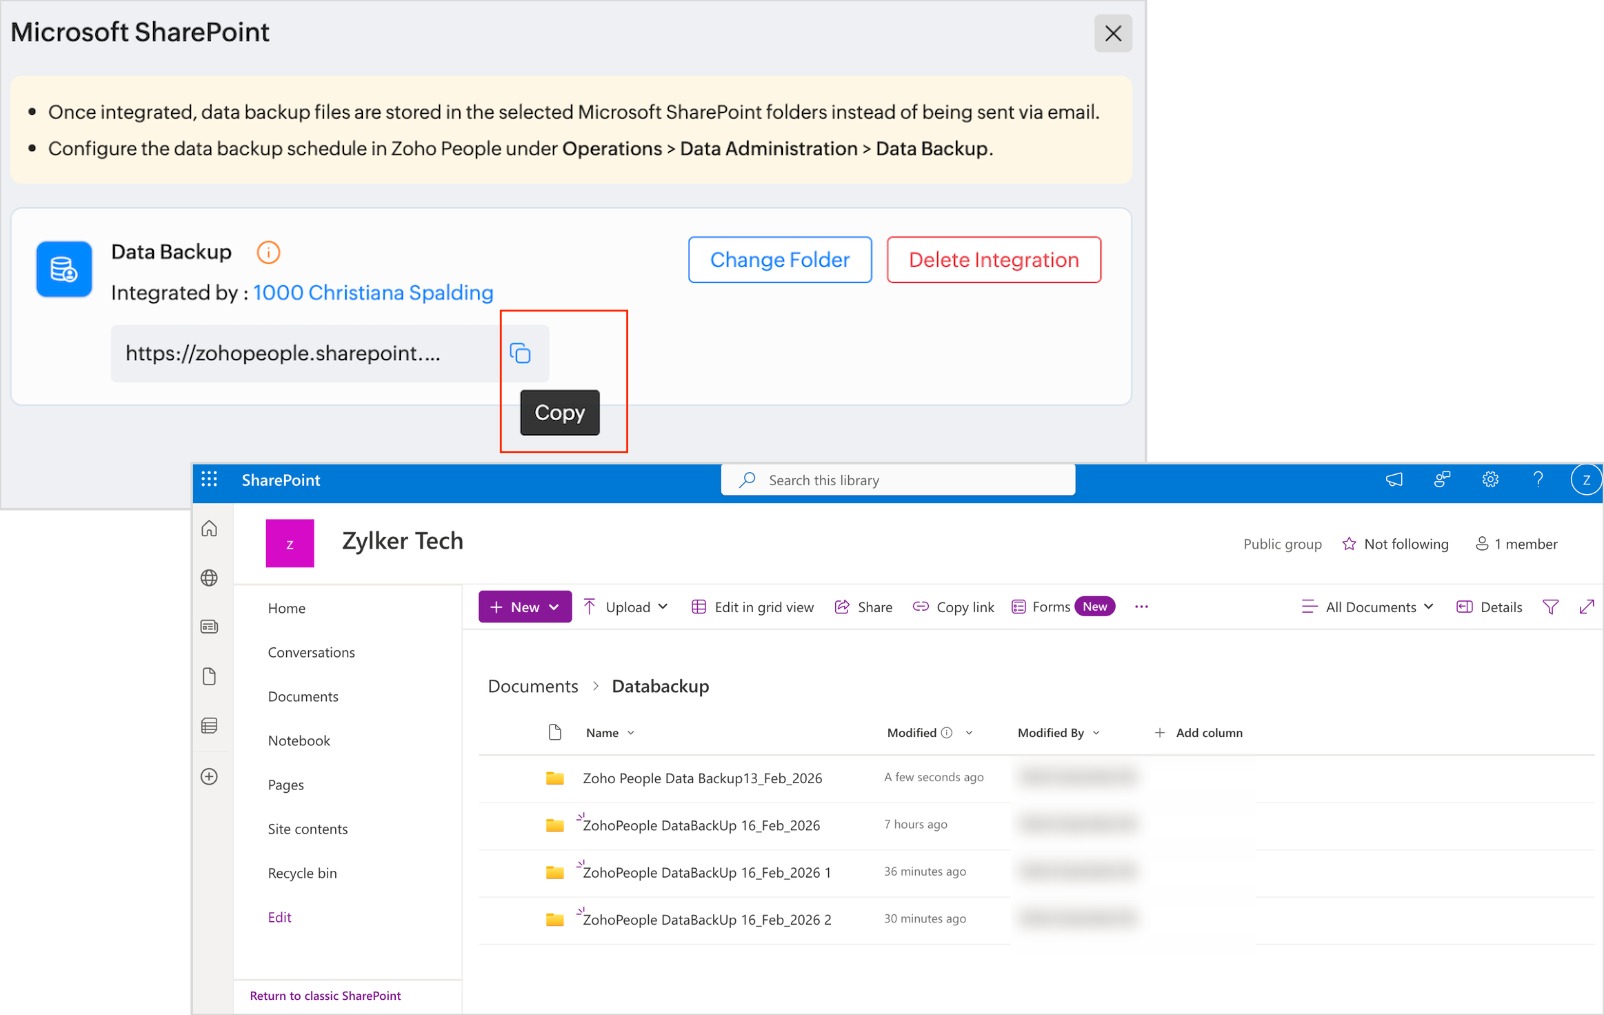Select Site contents in left navigation
1604x1015 pixels.
[308, 829]
